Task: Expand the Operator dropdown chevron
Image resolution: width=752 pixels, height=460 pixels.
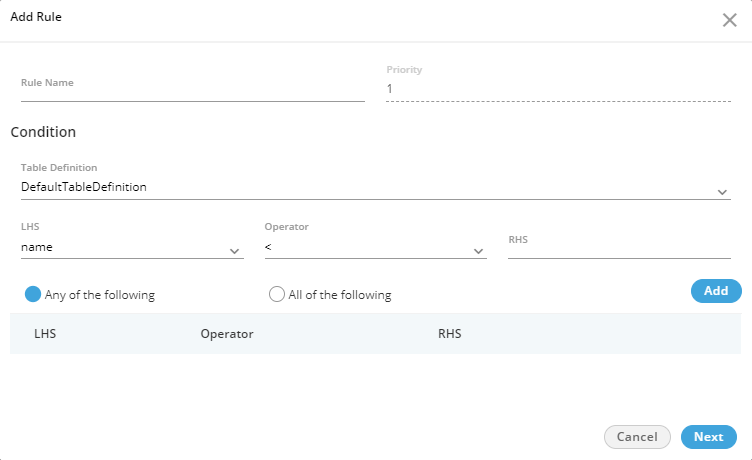Action: (478, 251)
